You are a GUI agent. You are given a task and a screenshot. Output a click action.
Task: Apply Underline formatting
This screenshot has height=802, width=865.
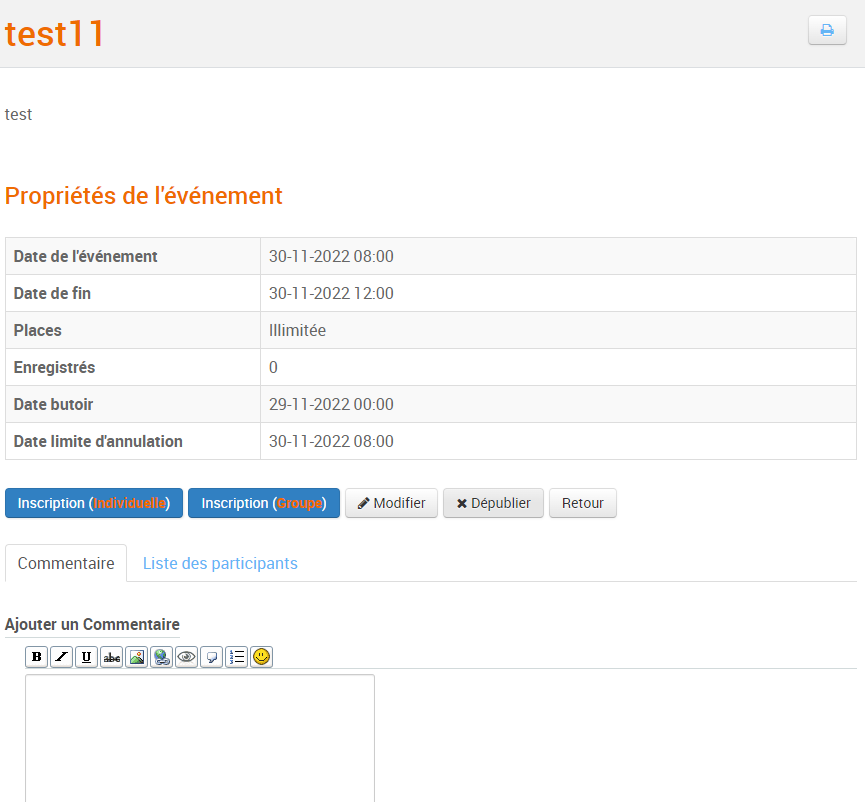click(x=86, y=656)
